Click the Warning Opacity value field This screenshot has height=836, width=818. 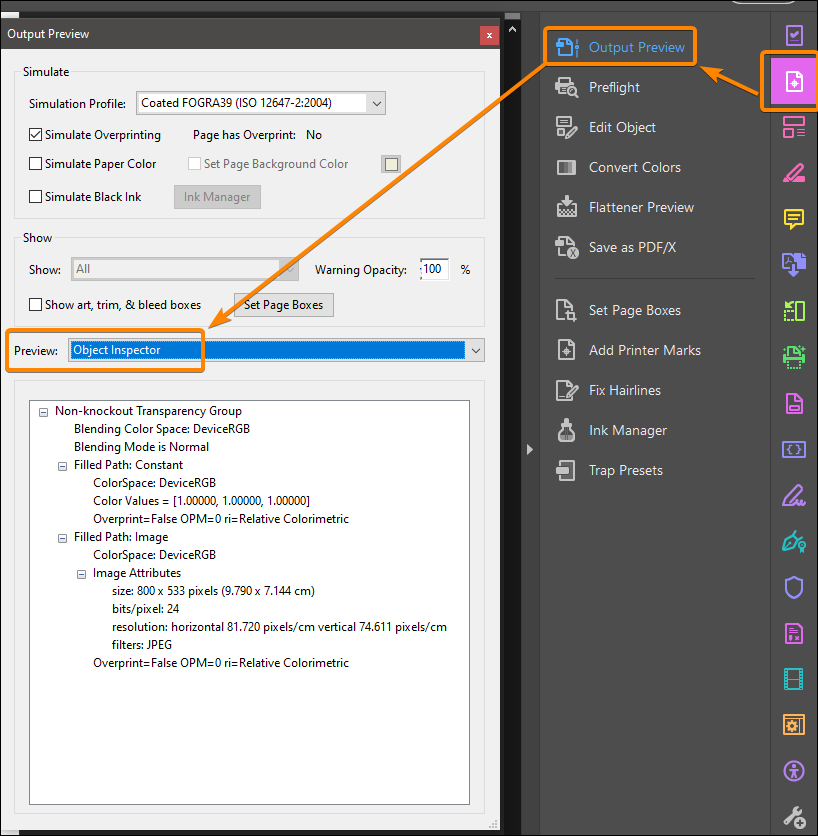[x=434, y=269]
